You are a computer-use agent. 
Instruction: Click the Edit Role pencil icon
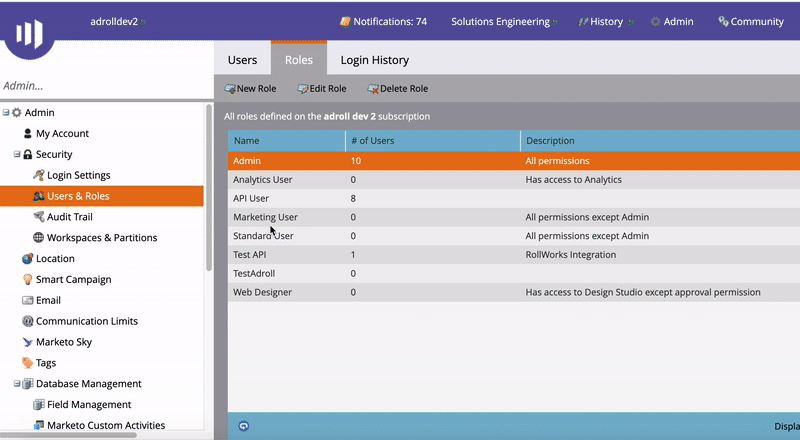point(303,89)
